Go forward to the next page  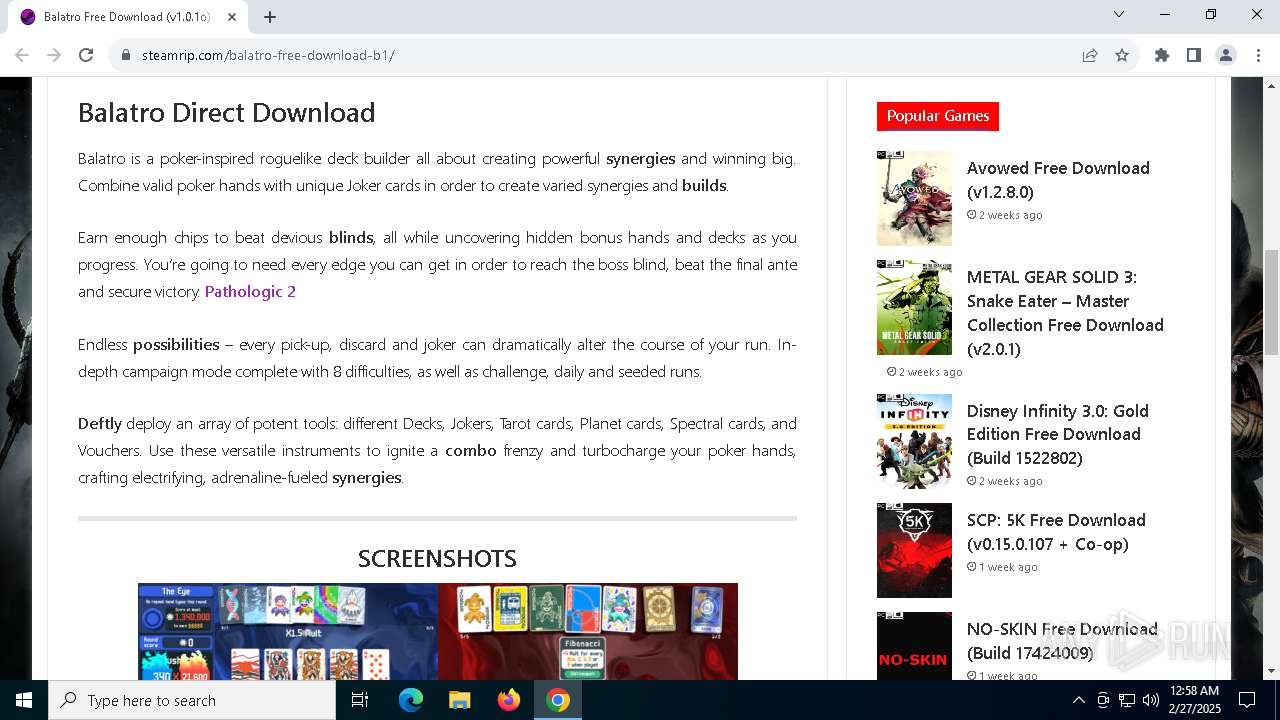[54, 55]
